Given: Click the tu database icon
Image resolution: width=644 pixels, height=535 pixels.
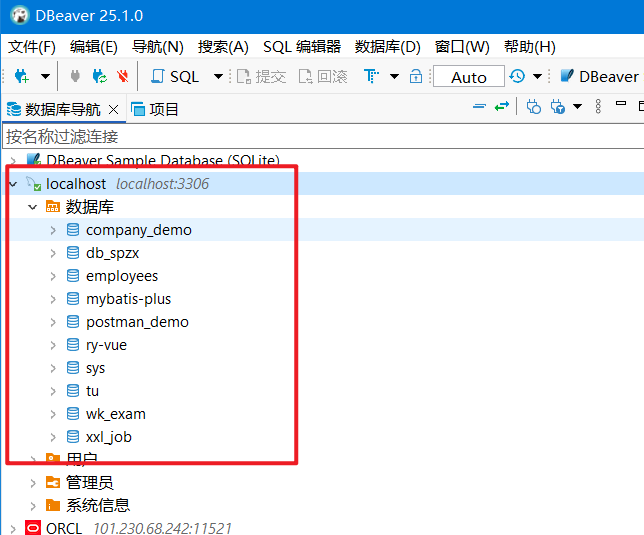Looking at the screenshot, I should (73, 390).
